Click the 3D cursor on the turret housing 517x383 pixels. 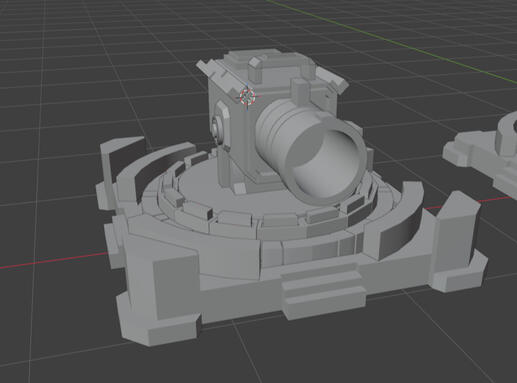point(247,96)
